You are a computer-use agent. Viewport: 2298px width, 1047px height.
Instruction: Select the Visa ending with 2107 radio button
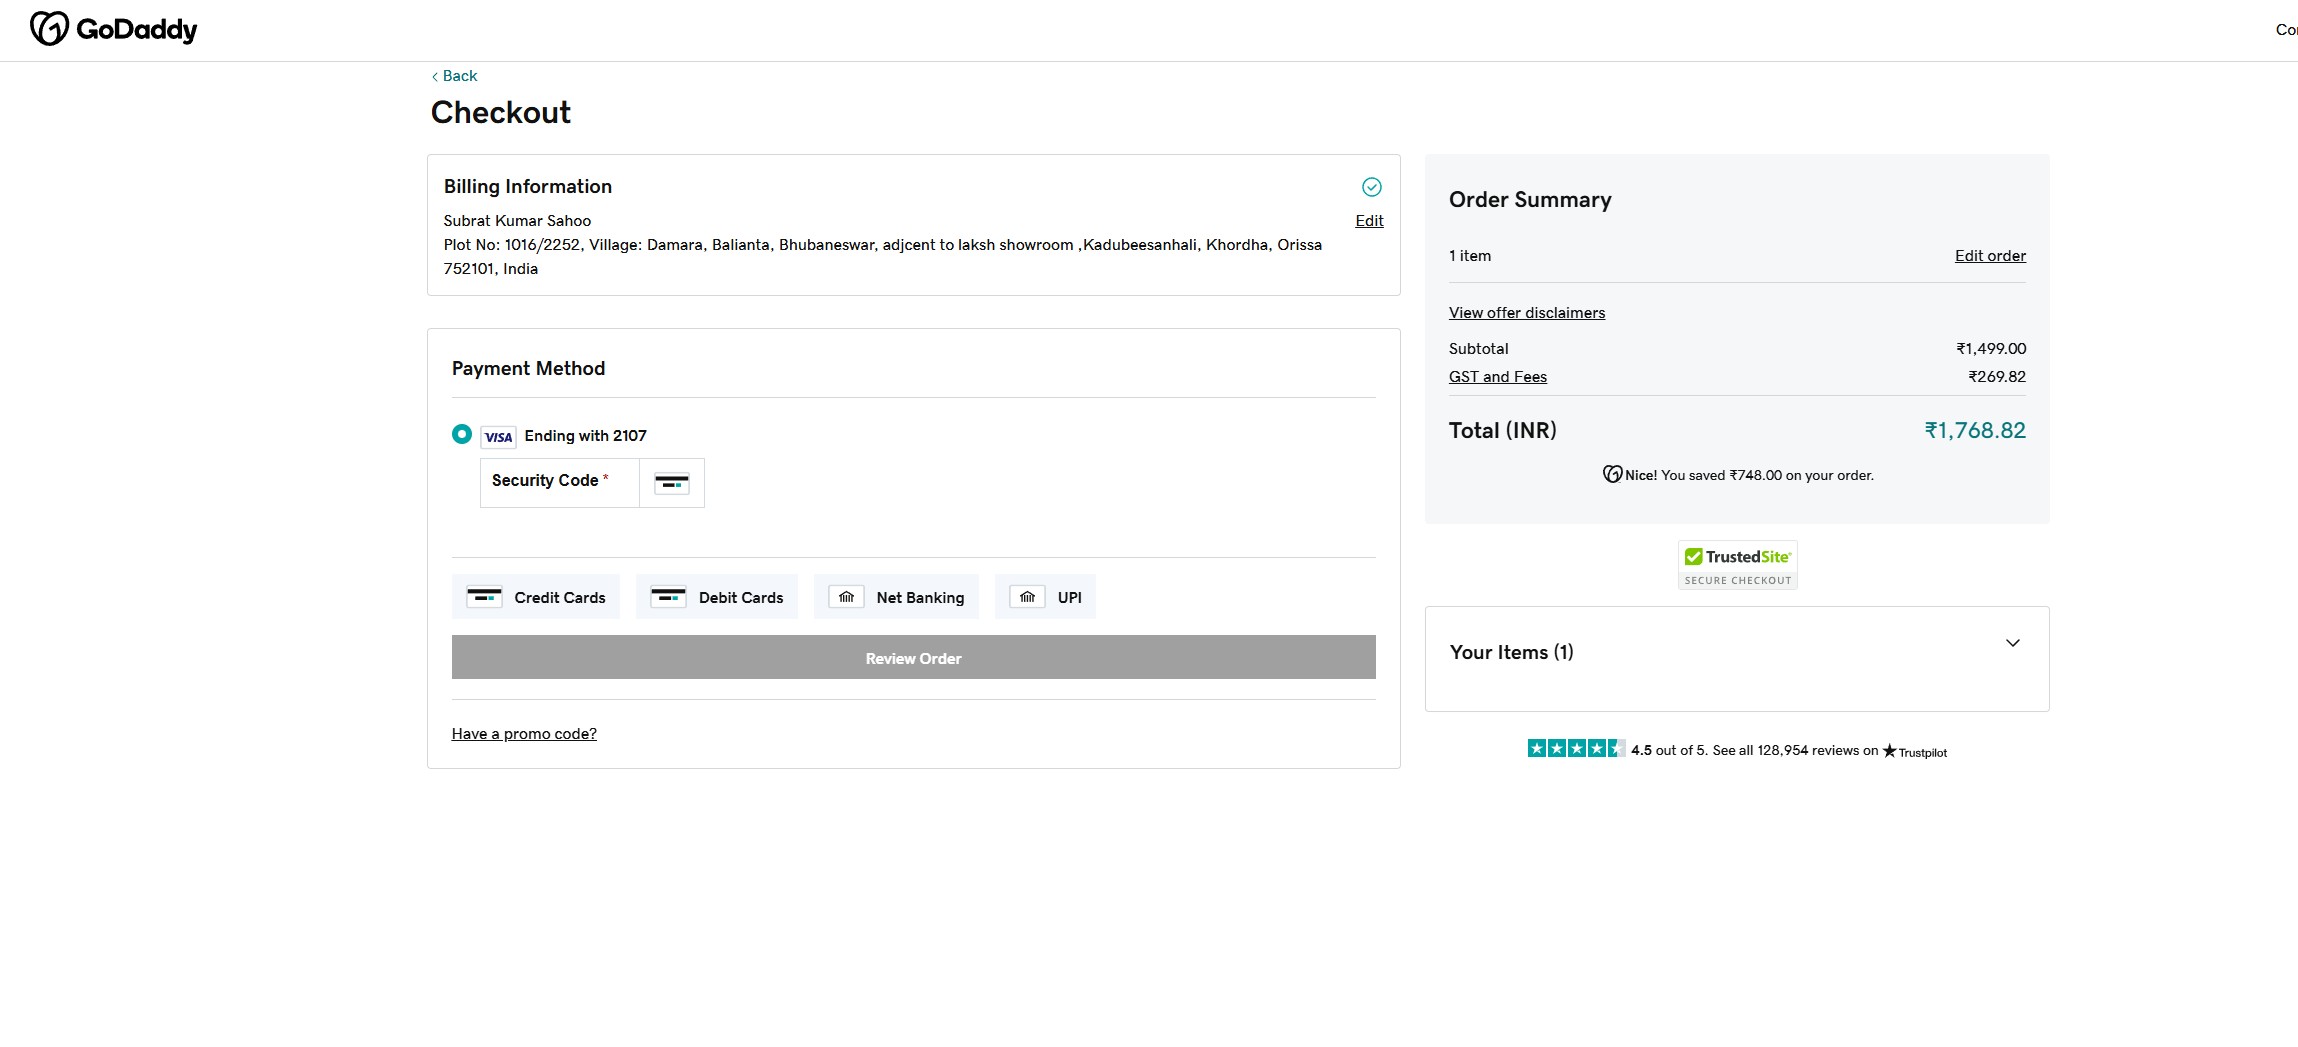(461, 434)
